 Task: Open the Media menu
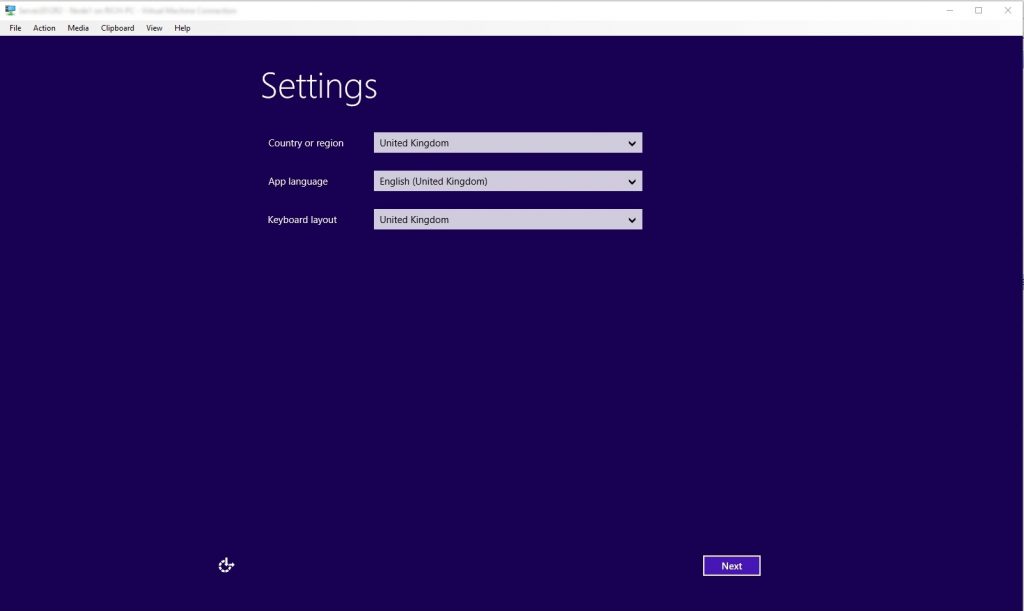point(77,28)
